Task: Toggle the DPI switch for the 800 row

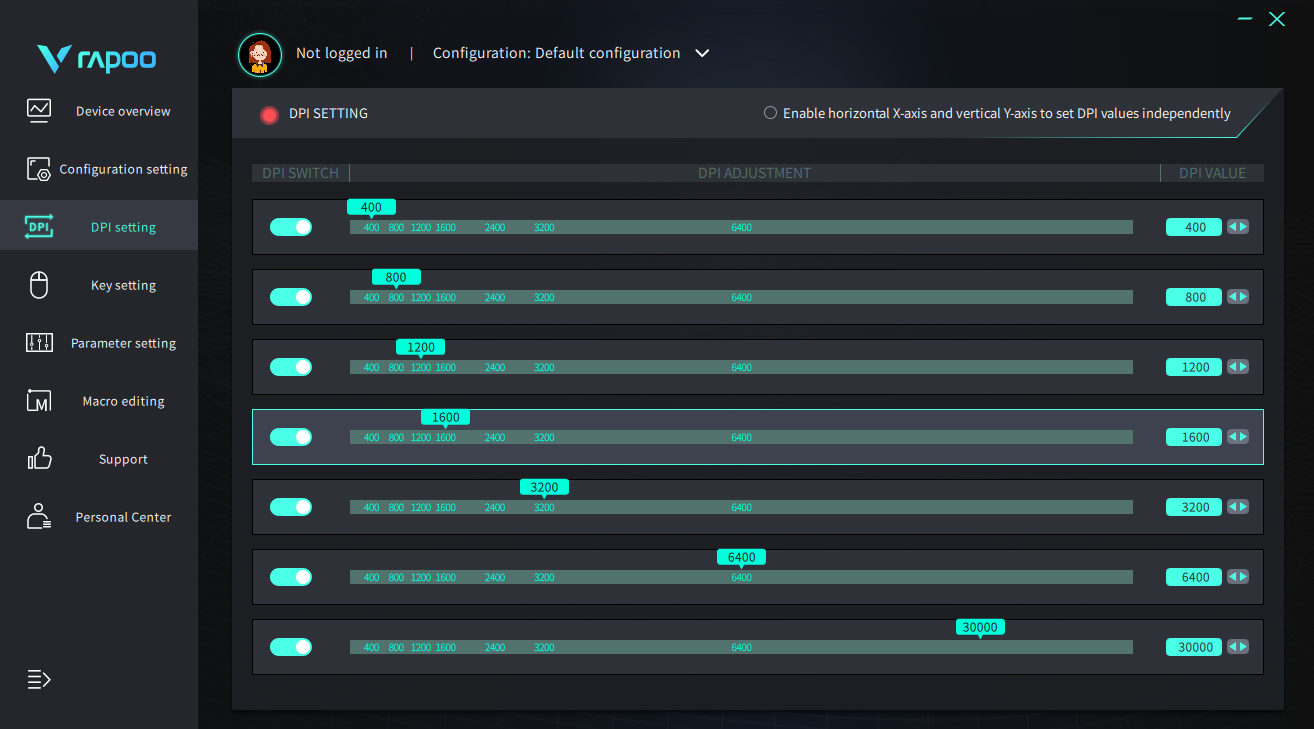Action: (291, 297)
